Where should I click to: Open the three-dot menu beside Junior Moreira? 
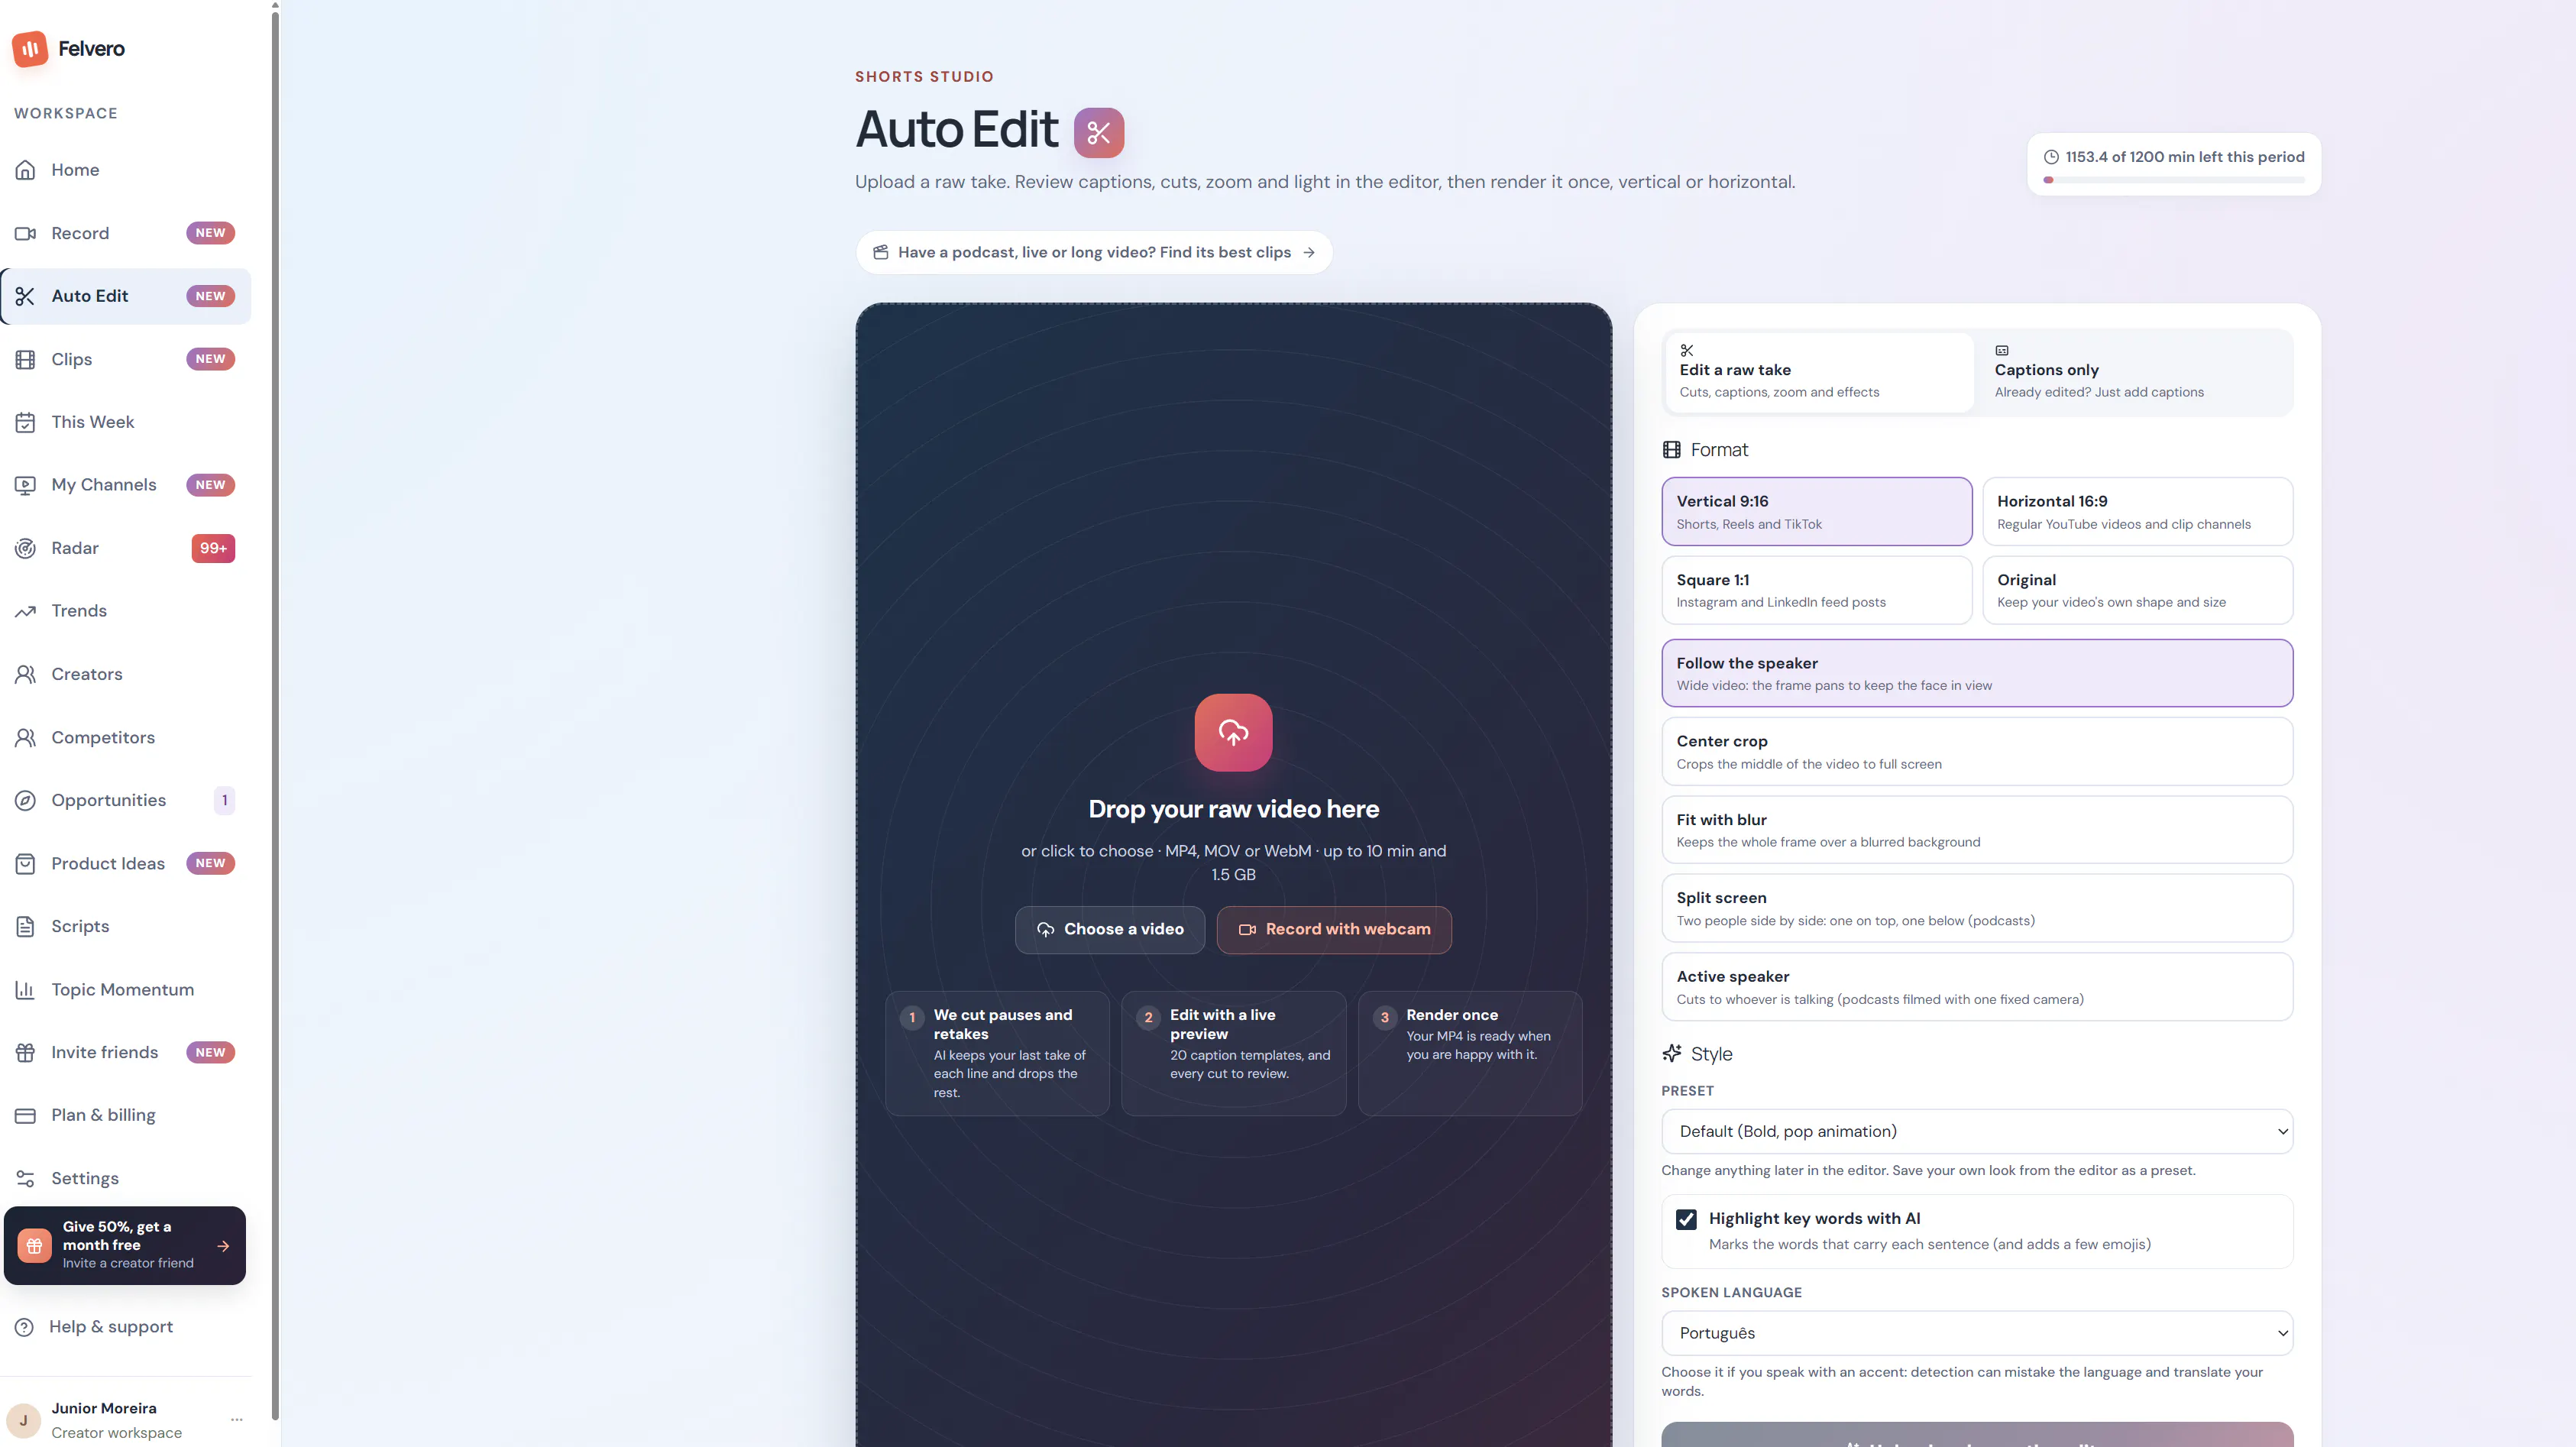(237, 1419)
